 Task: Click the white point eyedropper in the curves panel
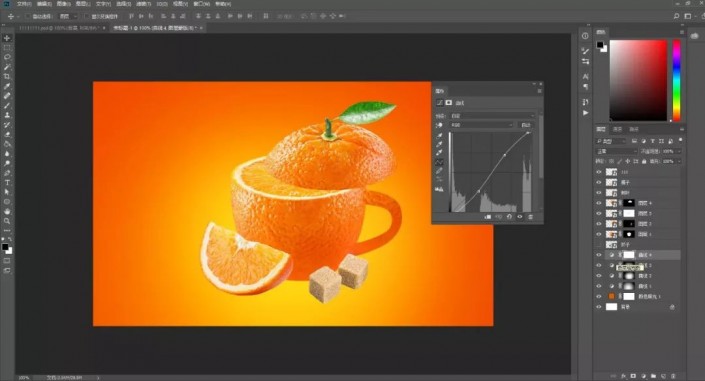[439, 153]
